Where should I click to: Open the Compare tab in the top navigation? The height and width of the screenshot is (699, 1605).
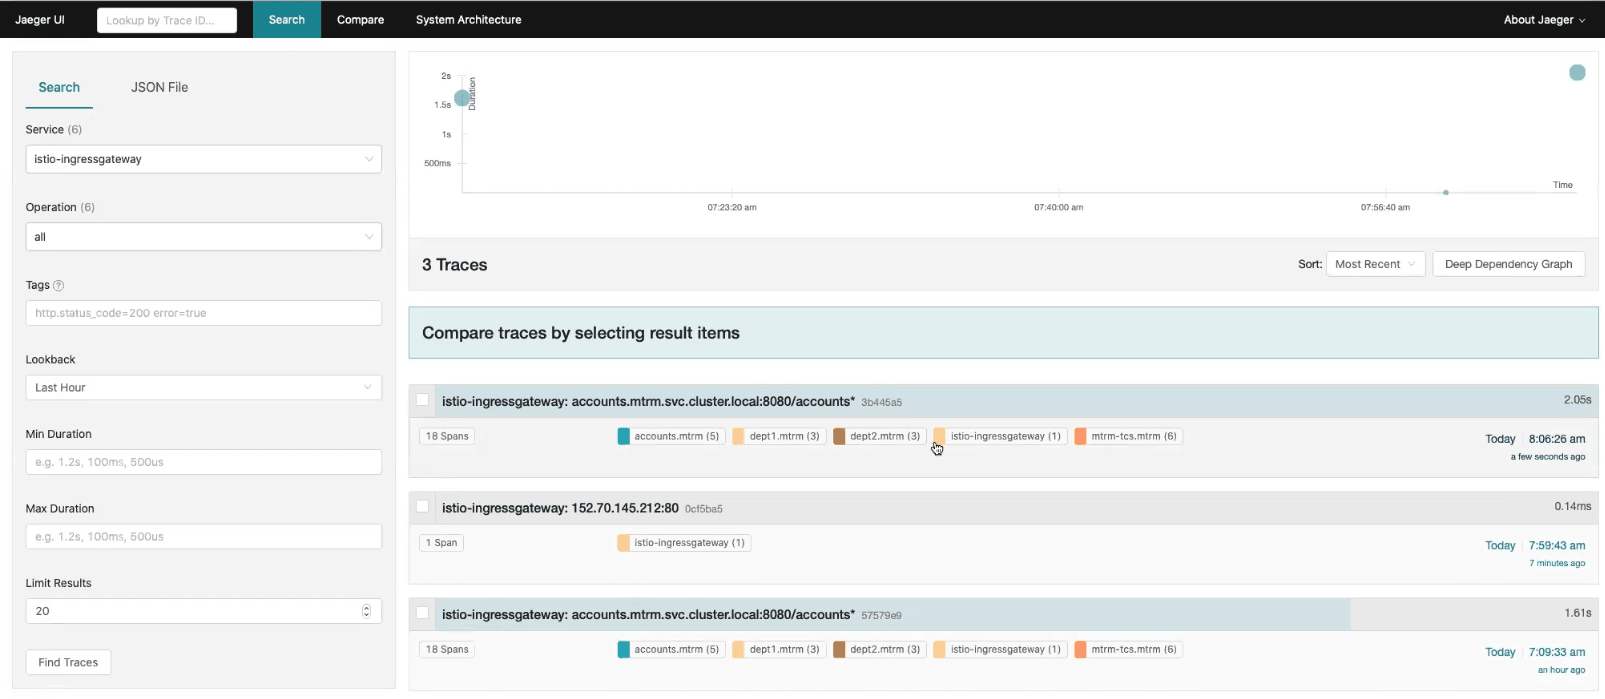click(360, 20)
